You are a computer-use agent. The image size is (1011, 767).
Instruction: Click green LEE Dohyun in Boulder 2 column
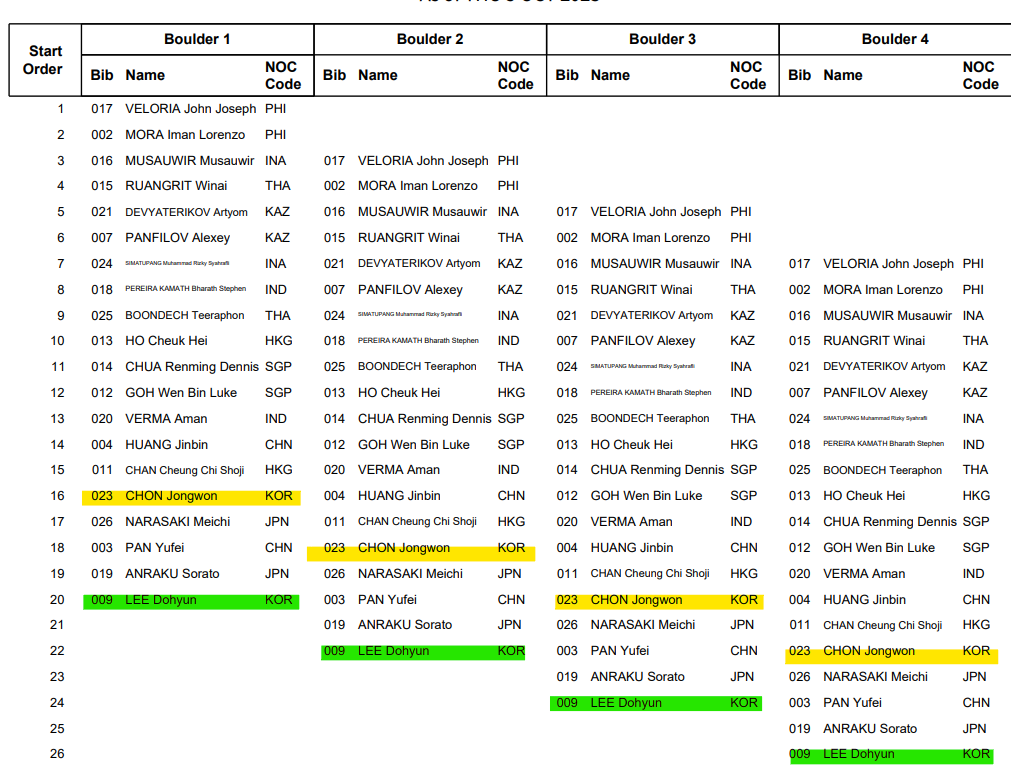pos(393,651)
